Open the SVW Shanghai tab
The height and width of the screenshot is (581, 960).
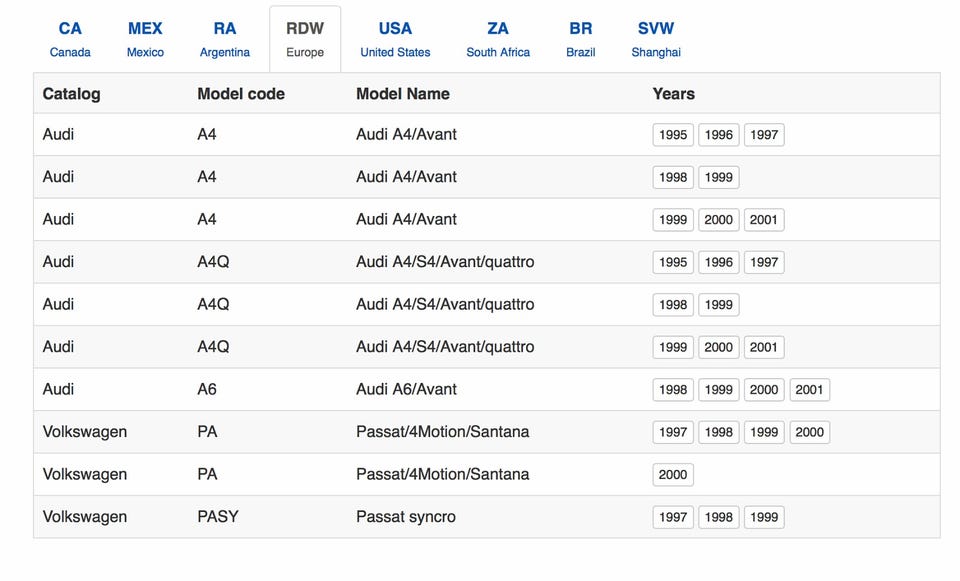point(656,39)
